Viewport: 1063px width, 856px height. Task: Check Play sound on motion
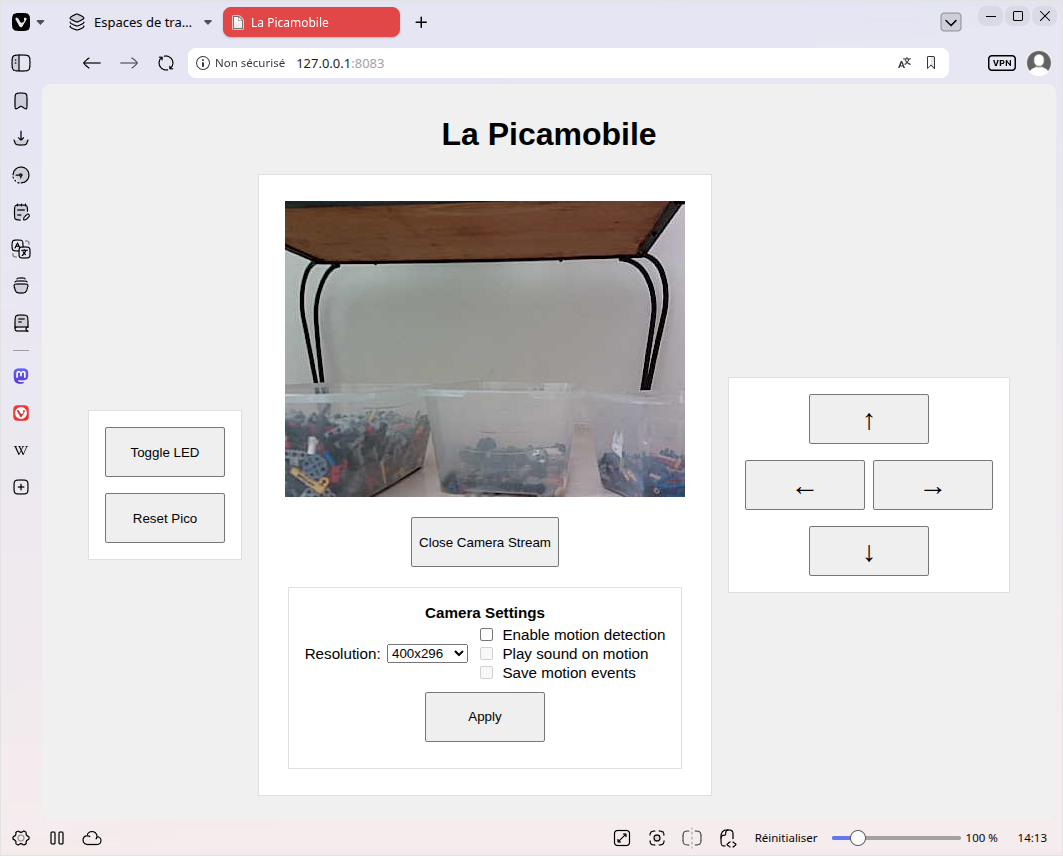coord(487,653)
